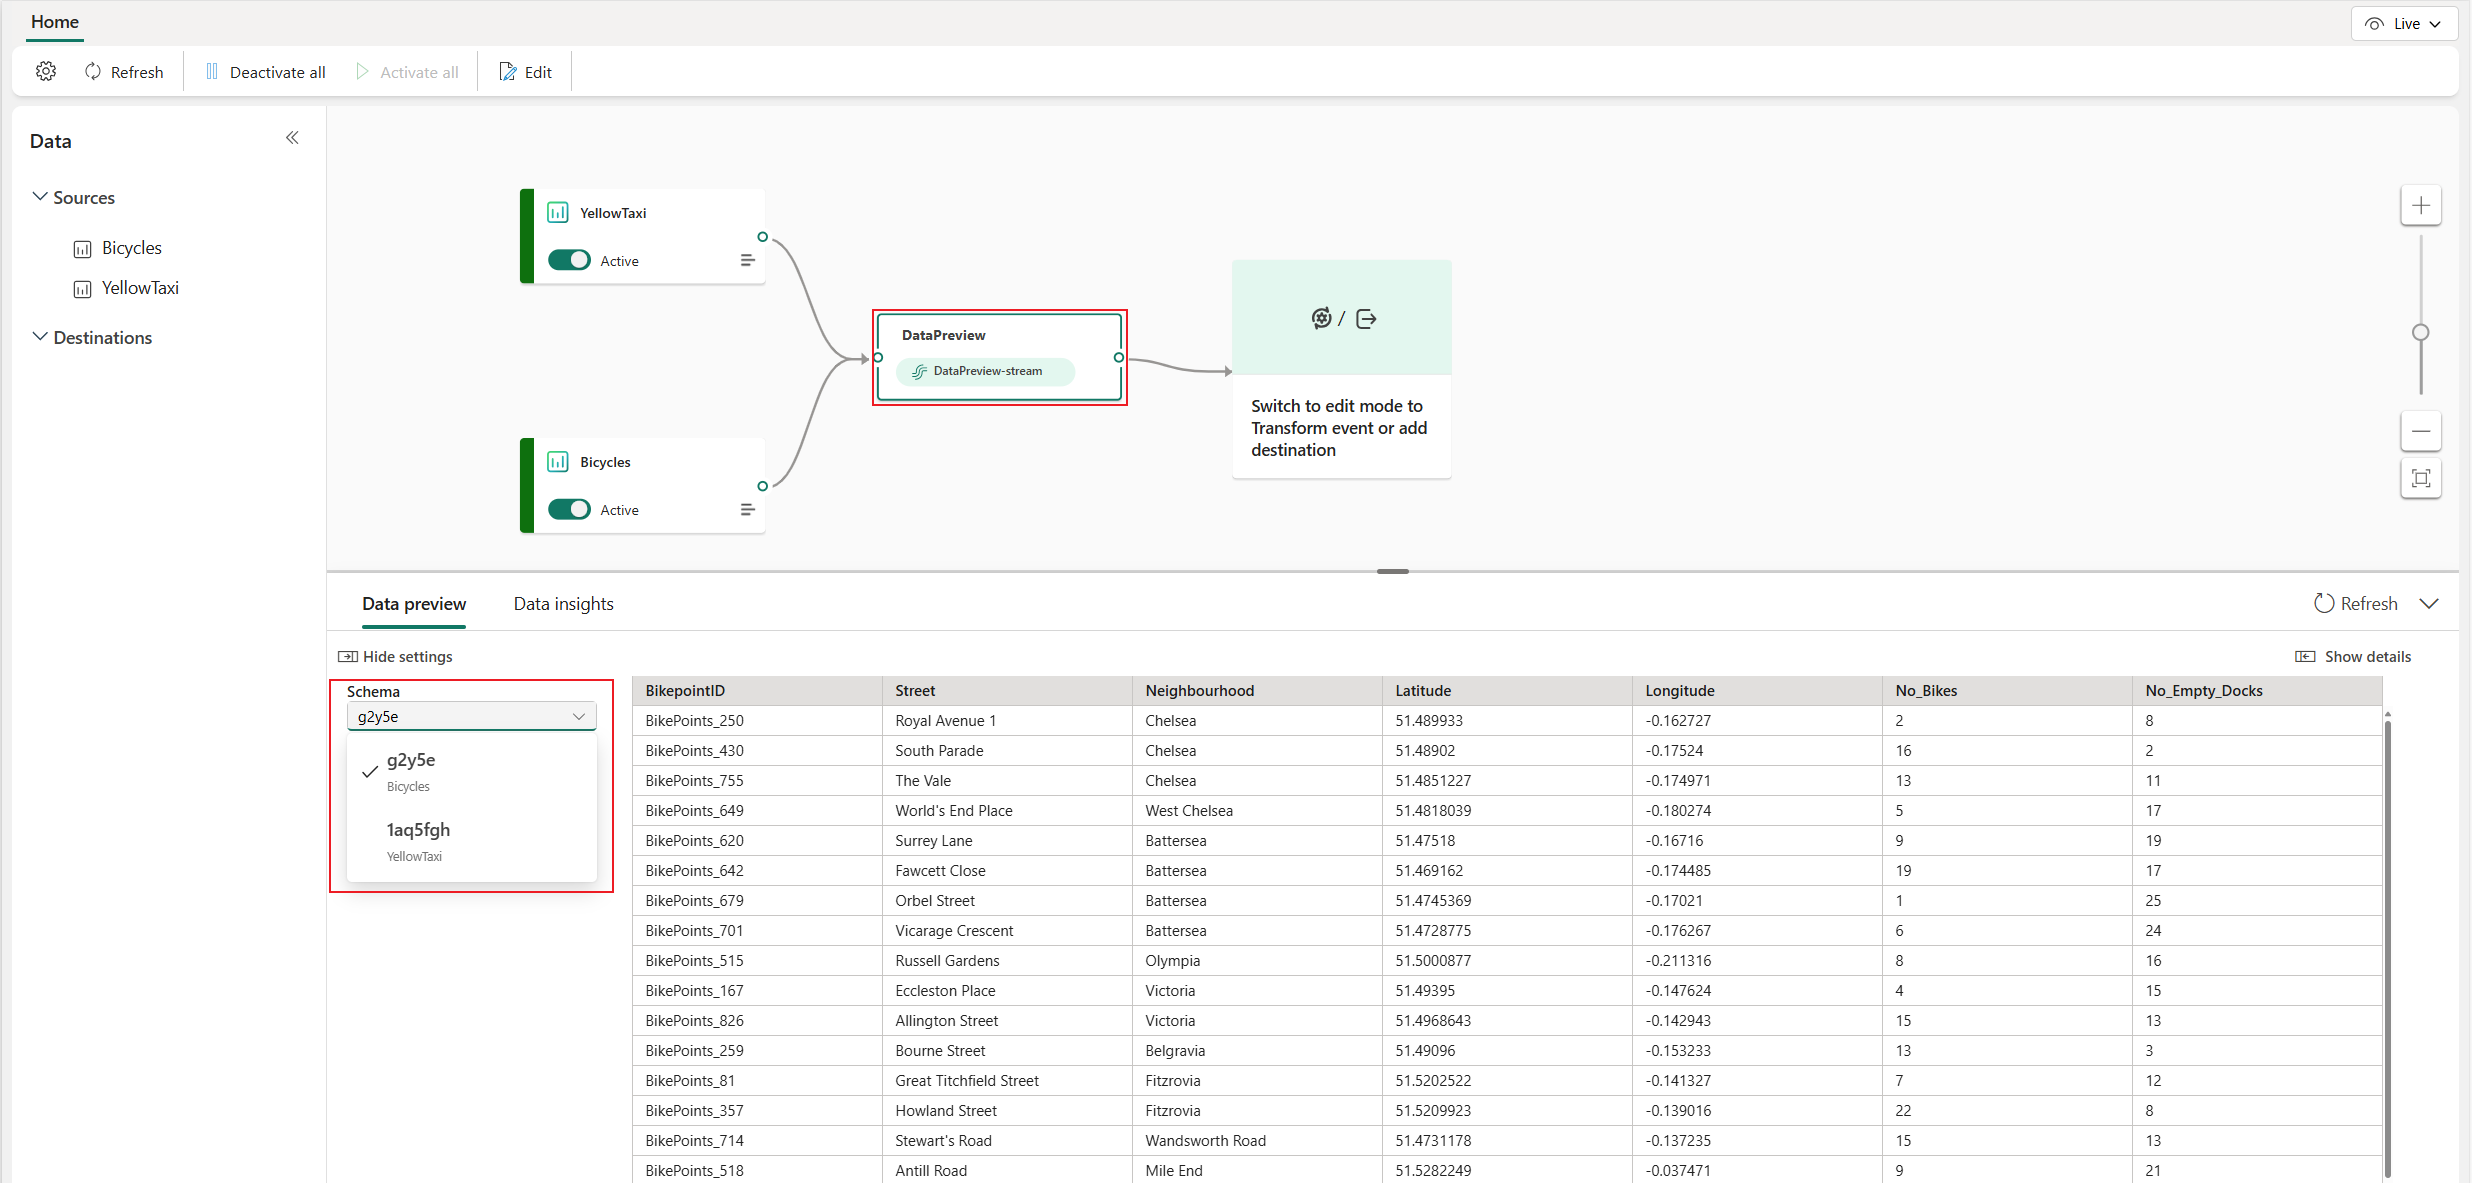
Task: Click the fit to view icon
Action: pyautogui.click(x=2421, y=478)
